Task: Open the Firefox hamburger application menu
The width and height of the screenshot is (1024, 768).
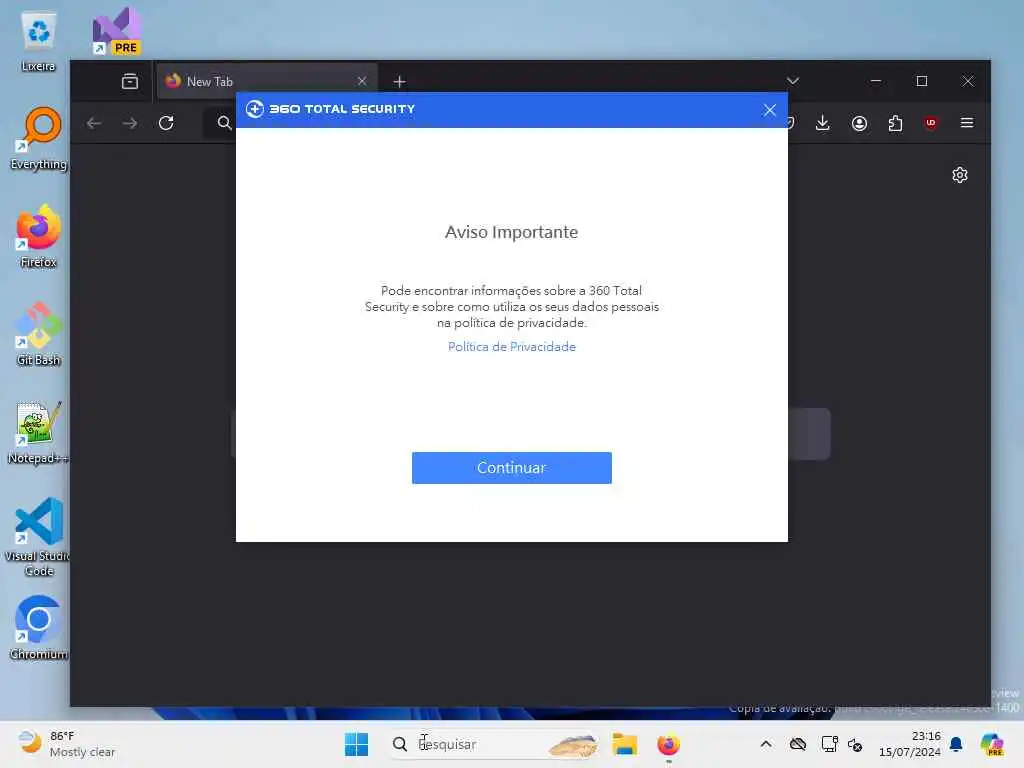Action: coord(967,123)
